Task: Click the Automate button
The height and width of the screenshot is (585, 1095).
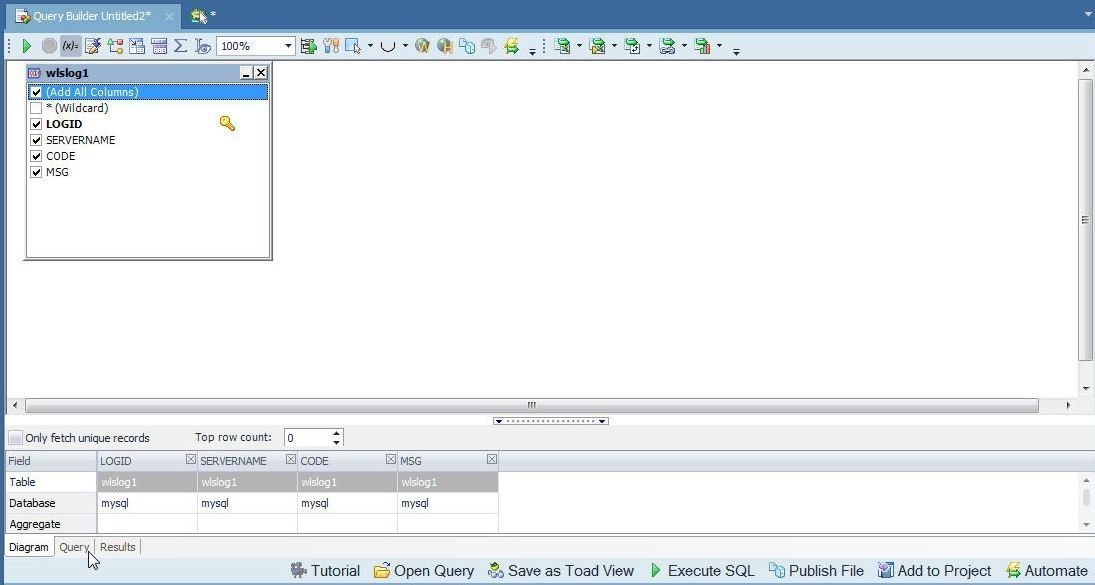Action: pyautogui.click(x=1047, y=570)
